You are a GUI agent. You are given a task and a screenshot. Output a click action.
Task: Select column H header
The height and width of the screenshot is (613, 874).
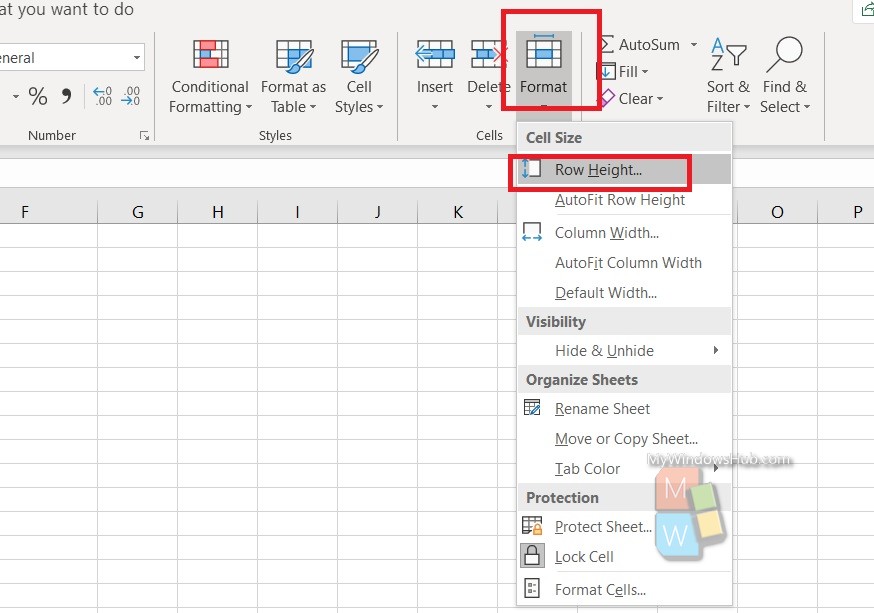click(x=217, y=212)
